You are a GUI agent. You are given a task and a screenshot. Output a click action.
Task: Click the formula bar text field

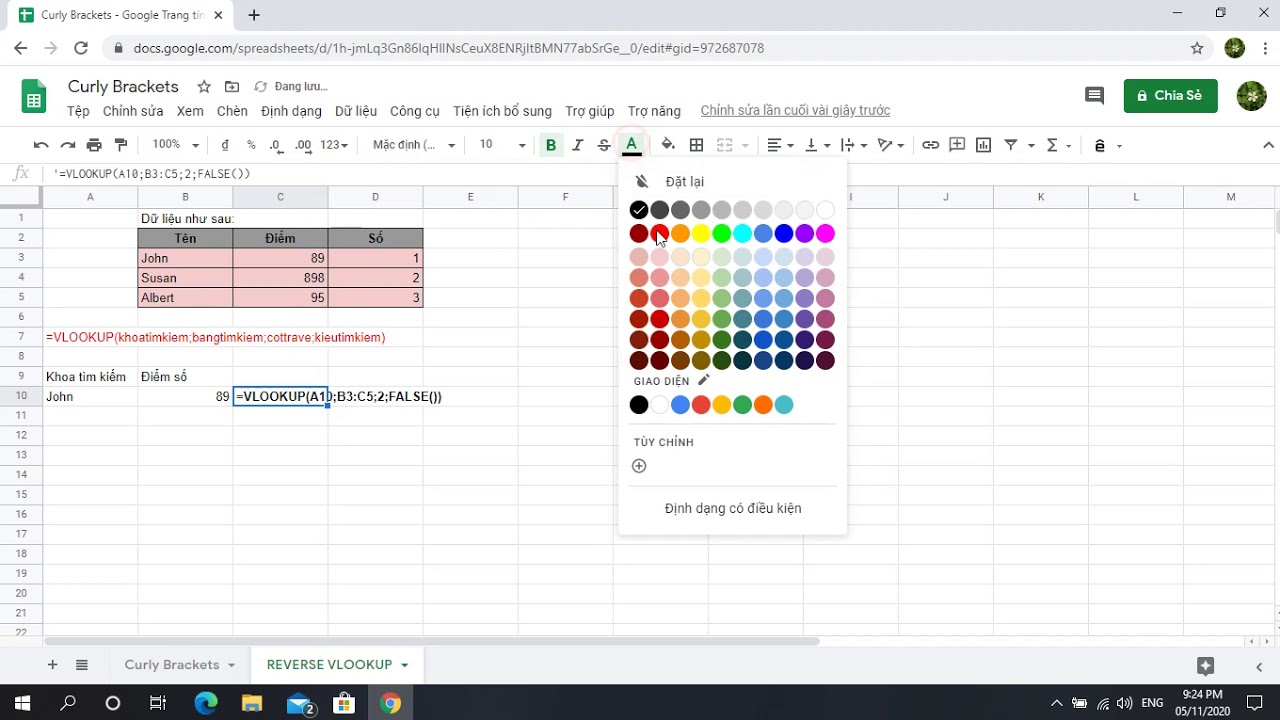pyautogui.click(x=660, y=173)
